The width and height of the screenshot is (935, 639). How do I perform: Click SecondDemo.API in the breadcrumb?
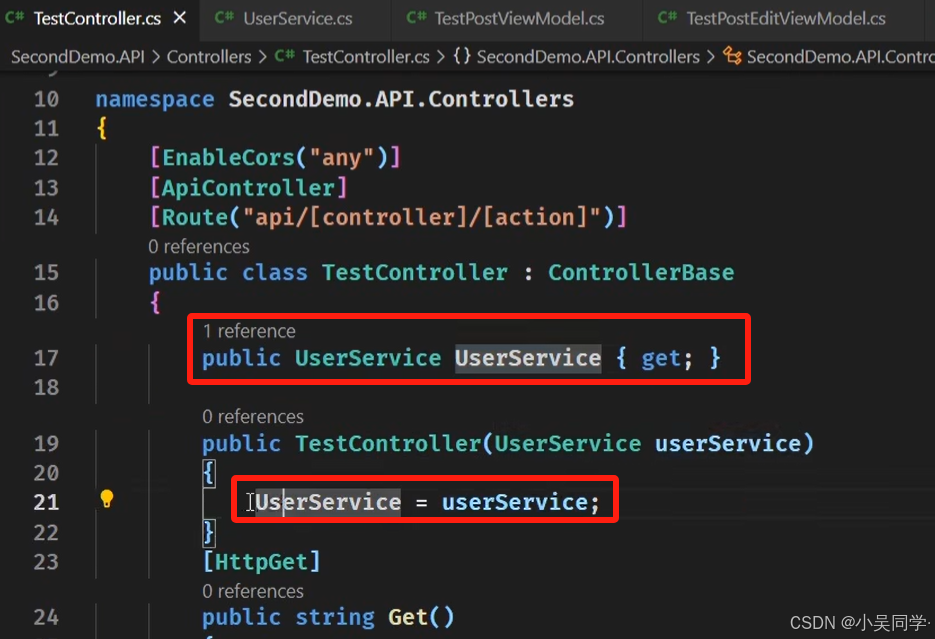coord(78,57)
